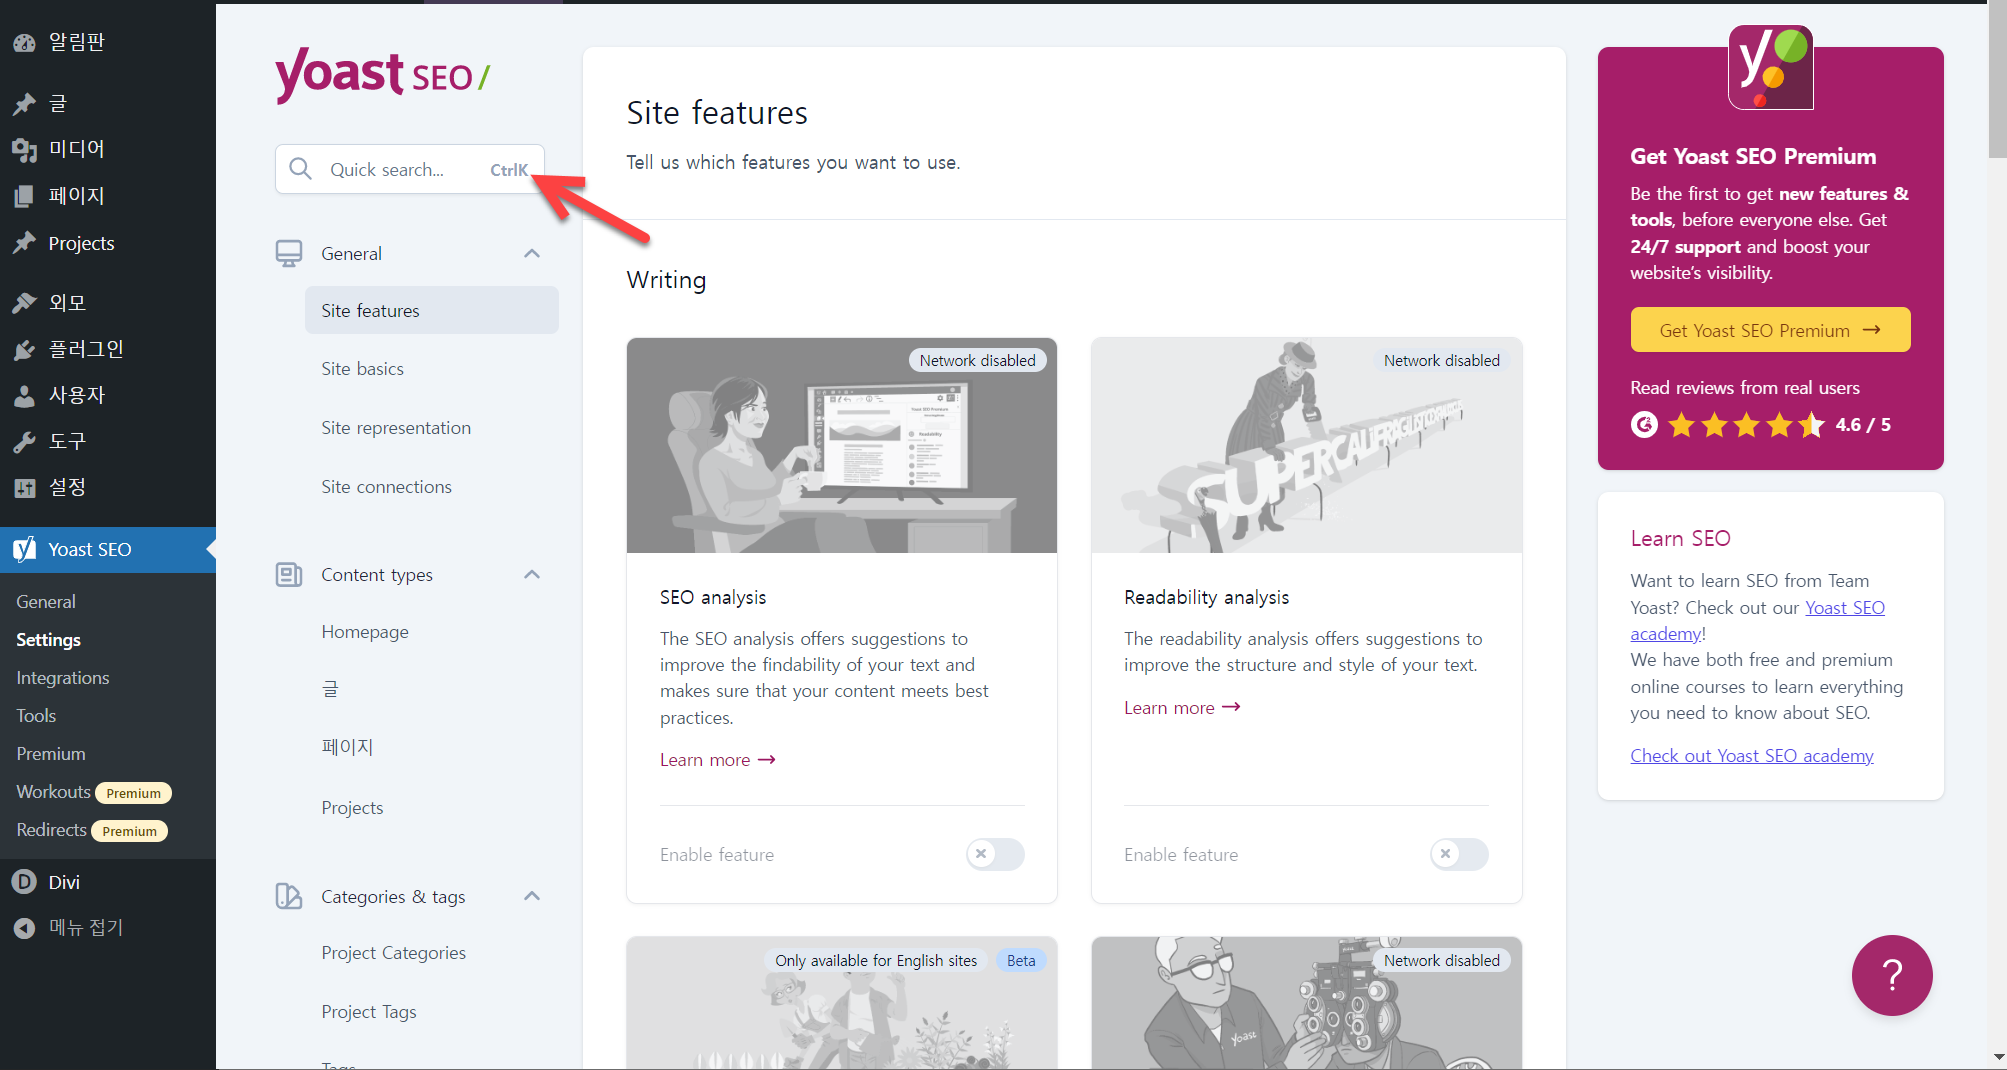Click the SEO analysis card illustration
Screen dimensions: 2007x1070
(x=842, y=445)
